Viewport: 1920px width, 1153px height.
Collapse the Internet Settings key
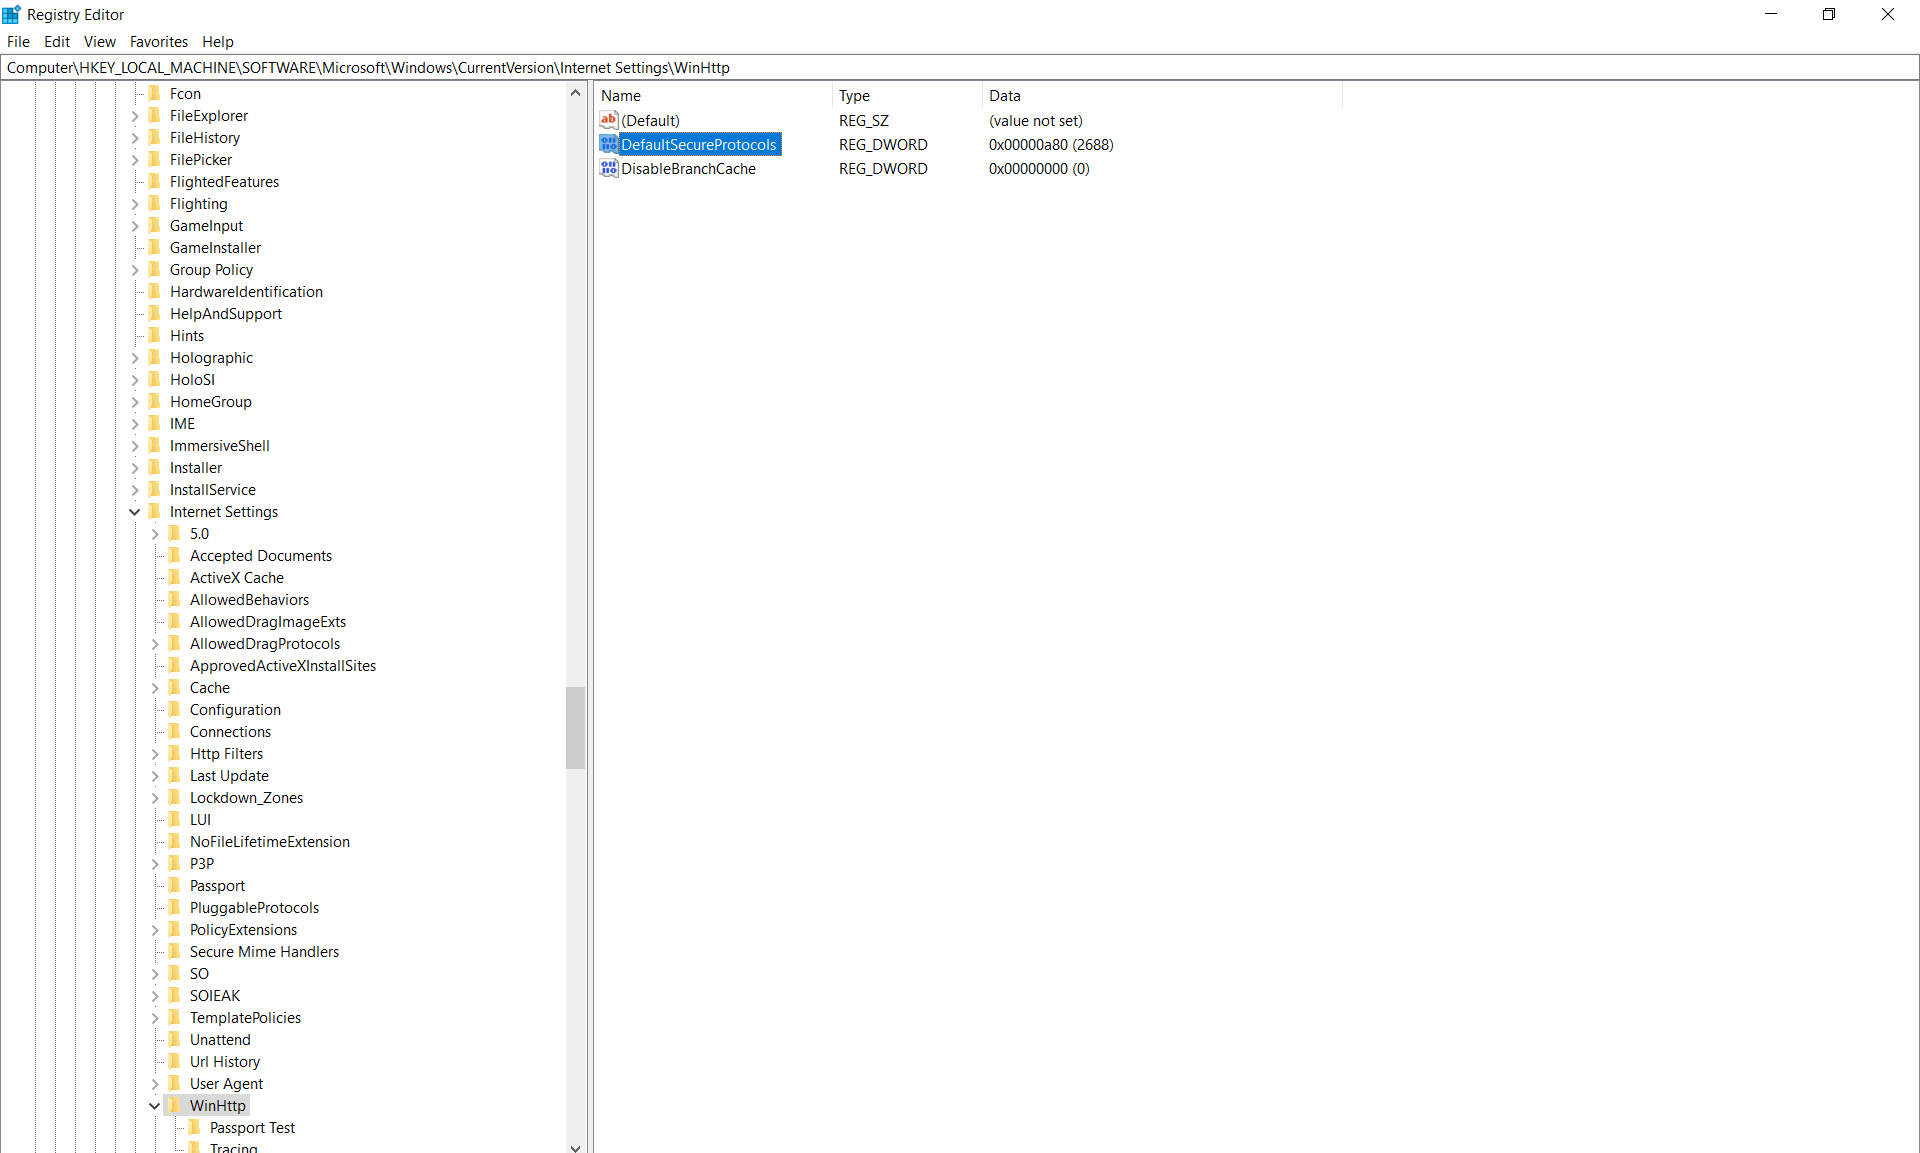pyautogui.click(x=134, y=511)
